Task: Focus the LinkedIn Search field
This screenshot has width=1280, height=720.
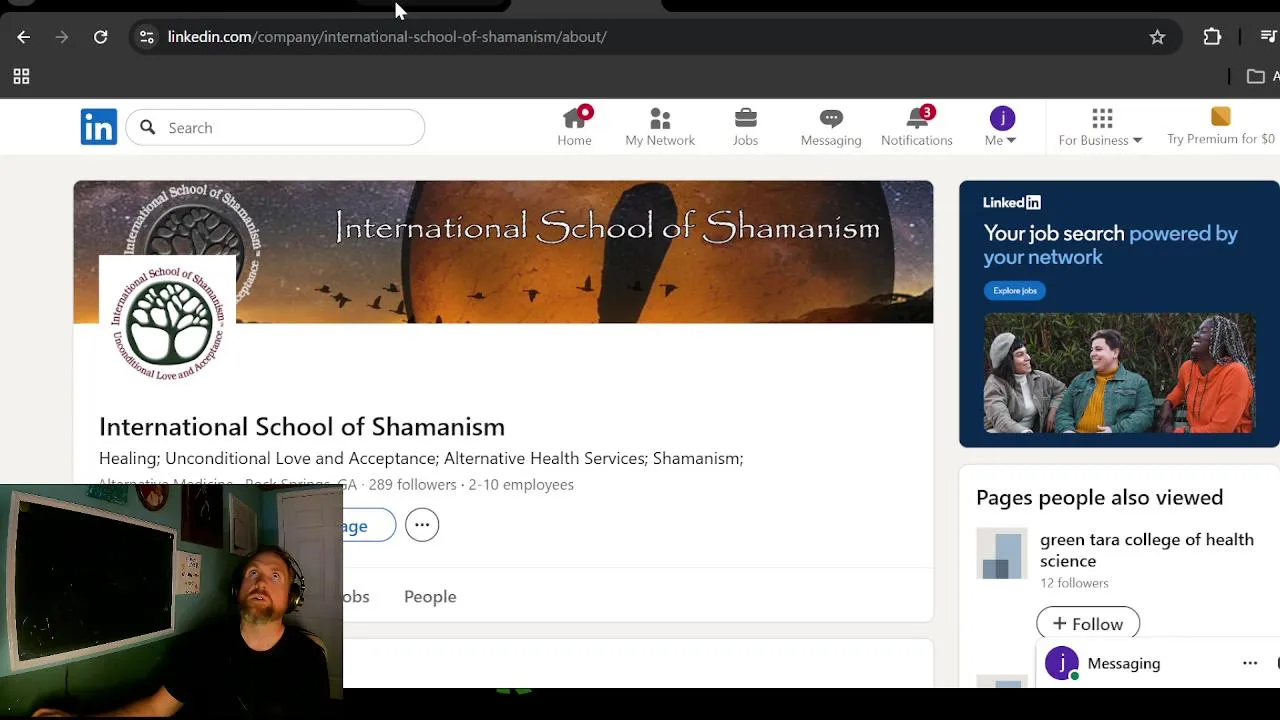Action: point(275,127)
